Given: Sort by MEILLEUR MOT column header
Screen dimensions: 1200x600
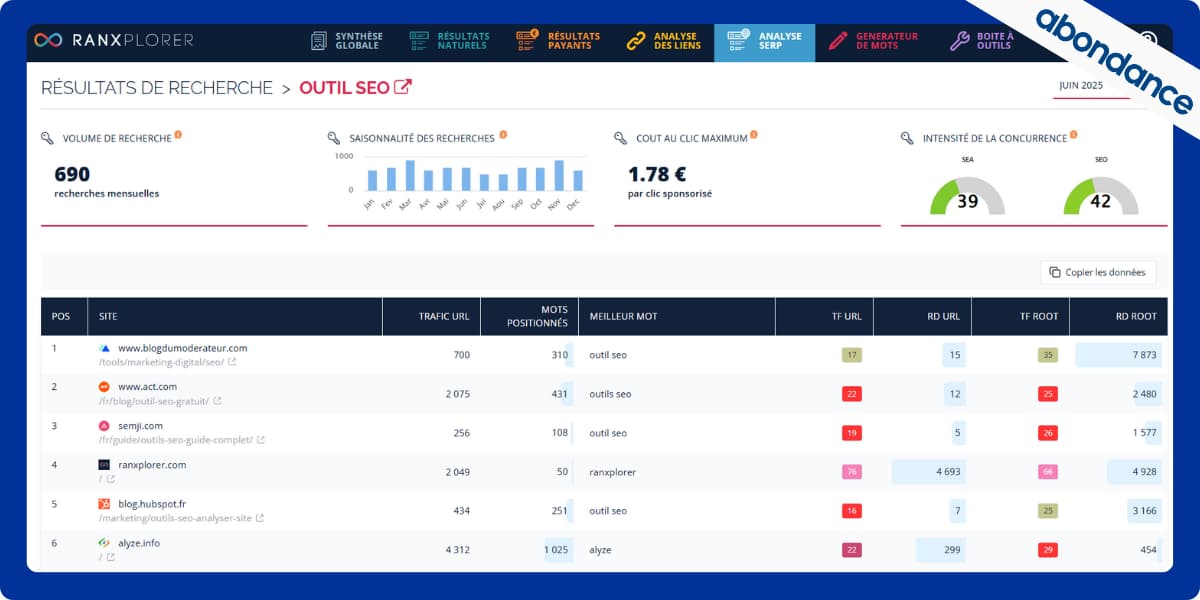Looking at the screenshot, I should (x=677, y=316).
